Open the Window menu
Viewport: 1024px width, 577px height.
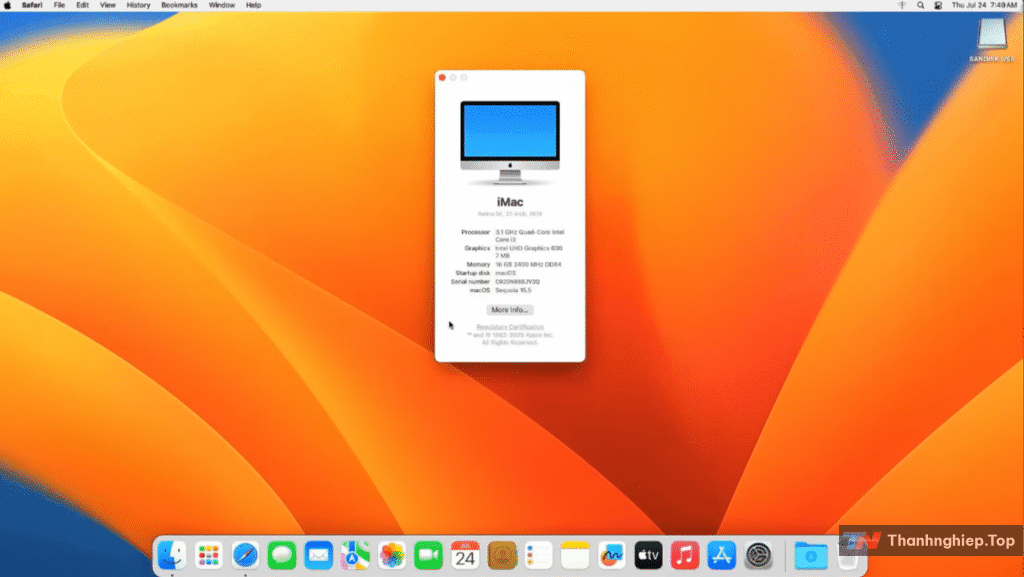point(222,5)
